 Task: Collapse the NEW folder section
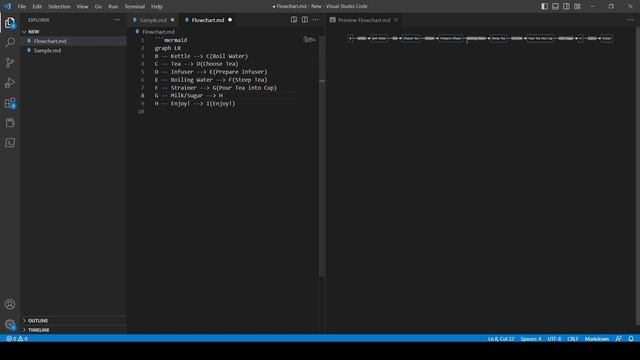73,31
